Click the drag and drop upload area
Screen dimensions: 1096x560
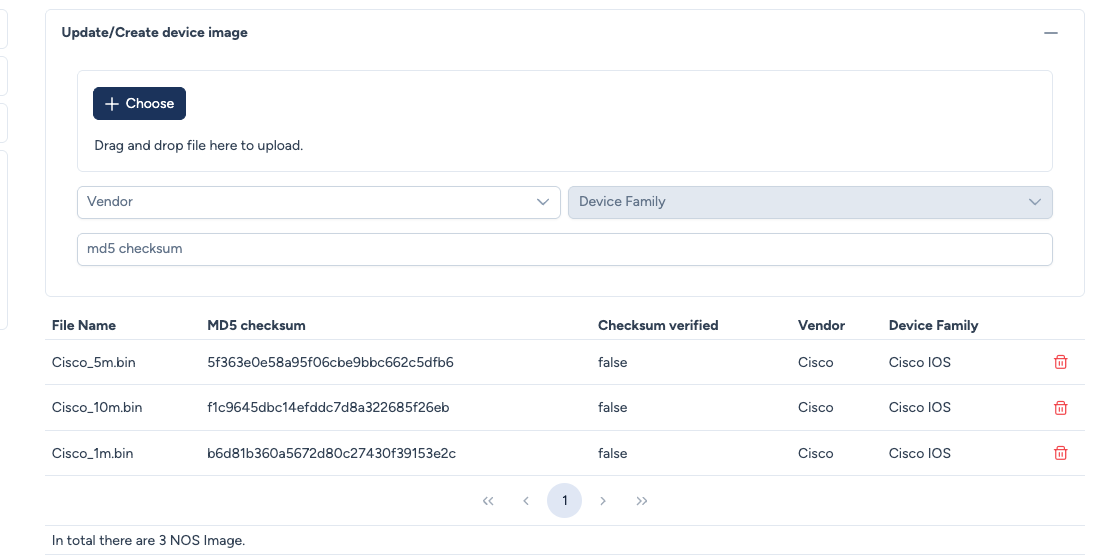click(564, 145)
